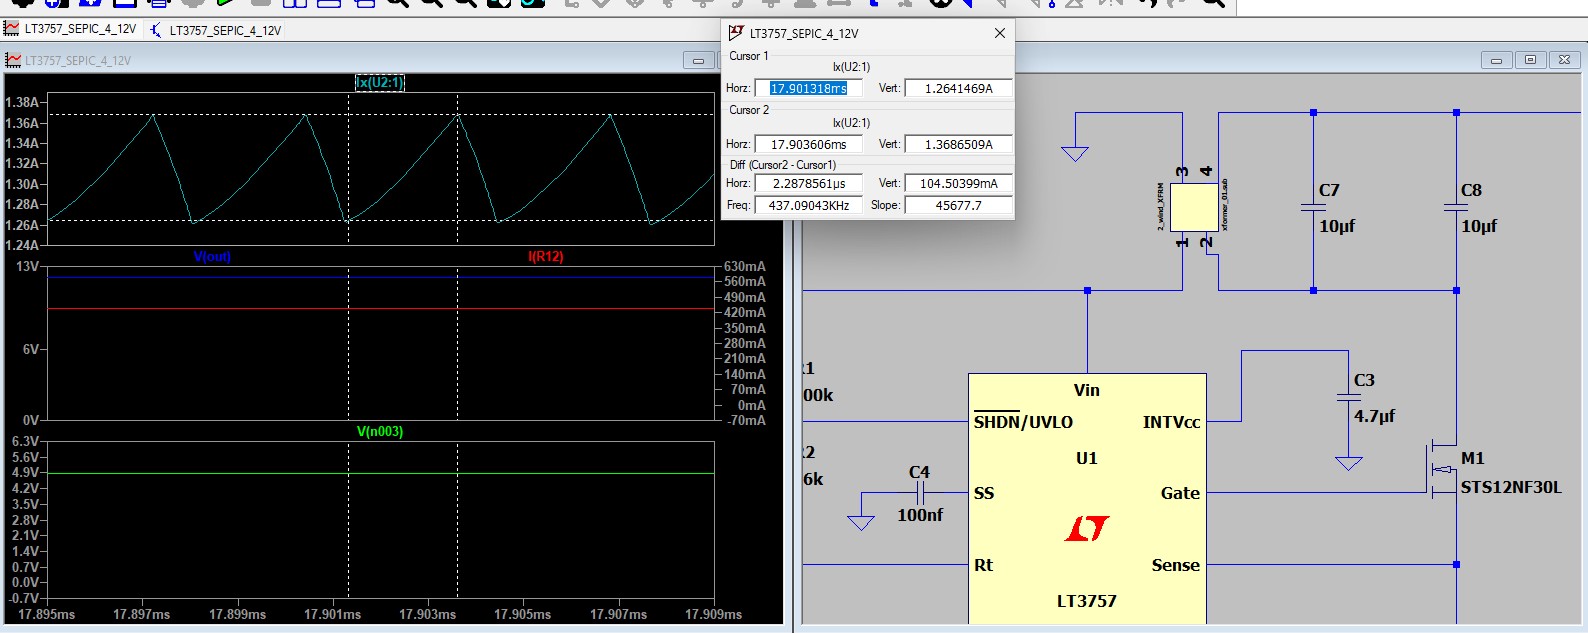This screenshot has height=633, width=1588.
Task: Select the Diff Freq value field
Action: [808, 206]
